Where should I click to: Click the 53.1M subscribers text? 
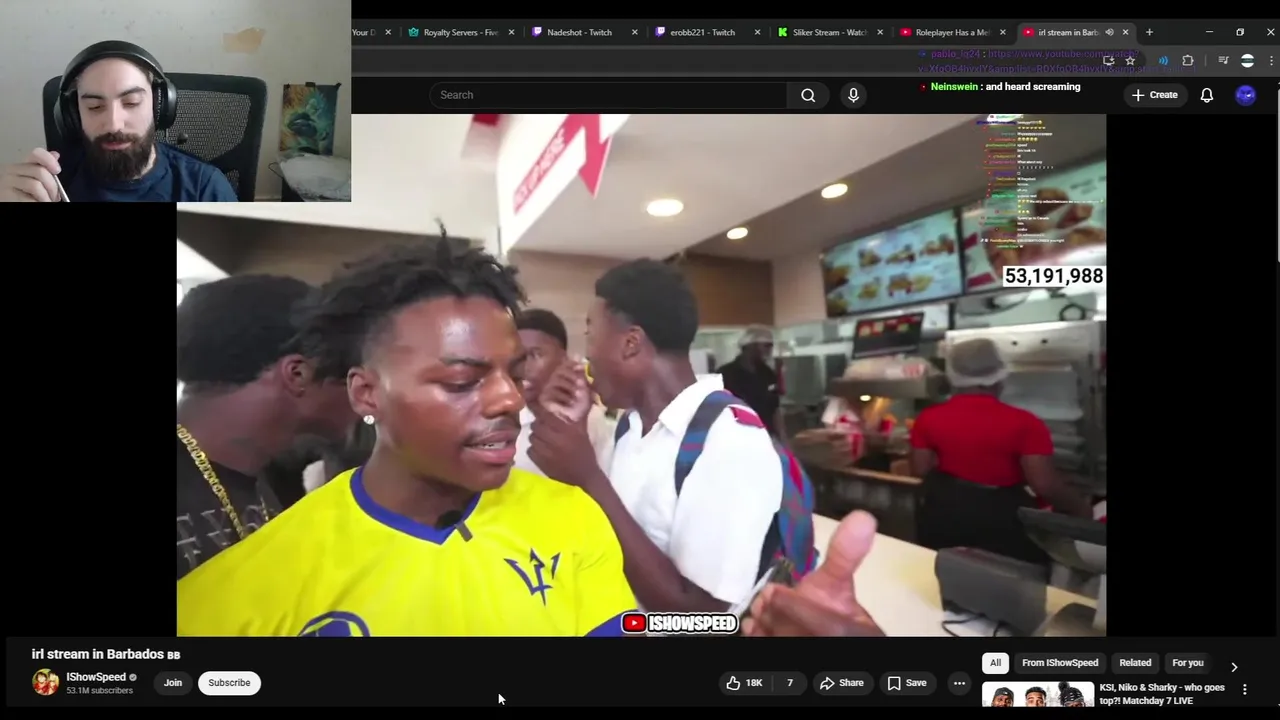coord(99,691)
